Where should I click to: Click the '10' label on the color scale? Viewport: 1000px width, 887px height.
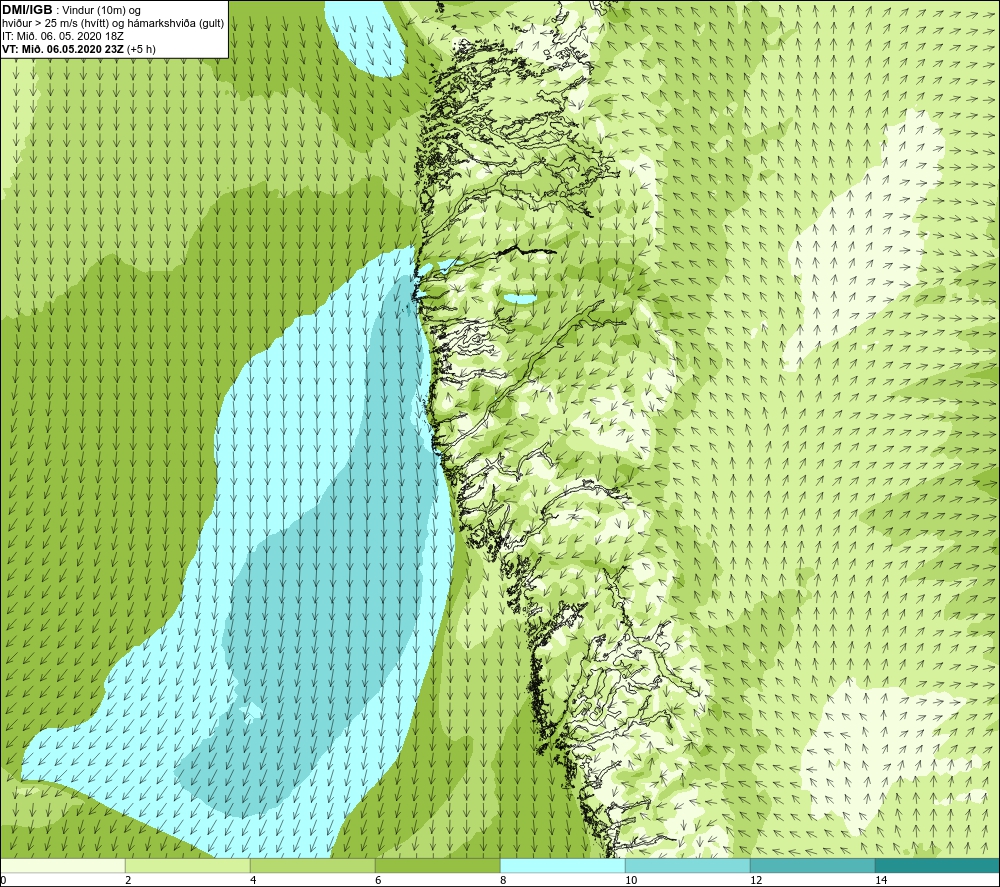click(x=631, y=881)
